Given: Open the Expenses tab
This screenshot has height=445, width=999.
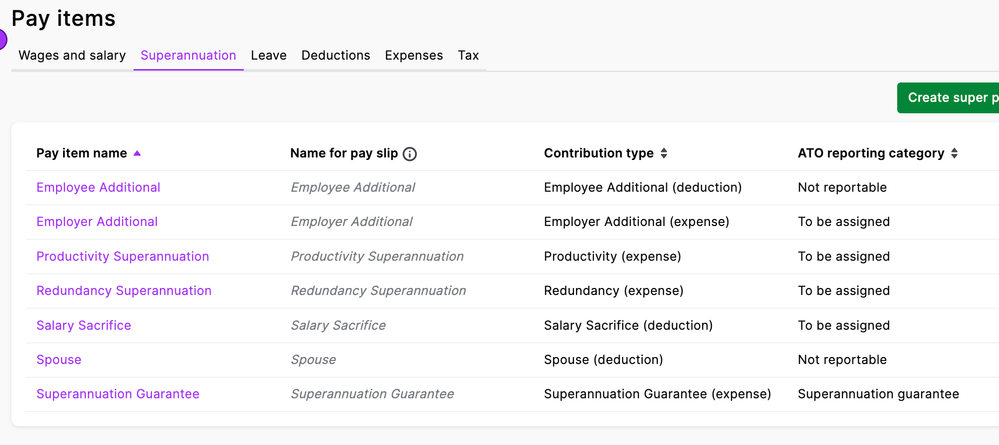Looking at the screenshot, I should 413,55.
